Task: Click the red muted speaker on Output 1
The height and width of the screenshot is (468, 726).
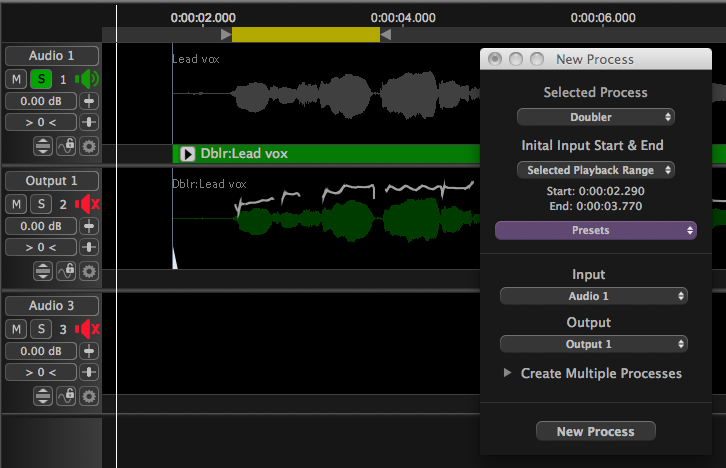Action: 89,205
